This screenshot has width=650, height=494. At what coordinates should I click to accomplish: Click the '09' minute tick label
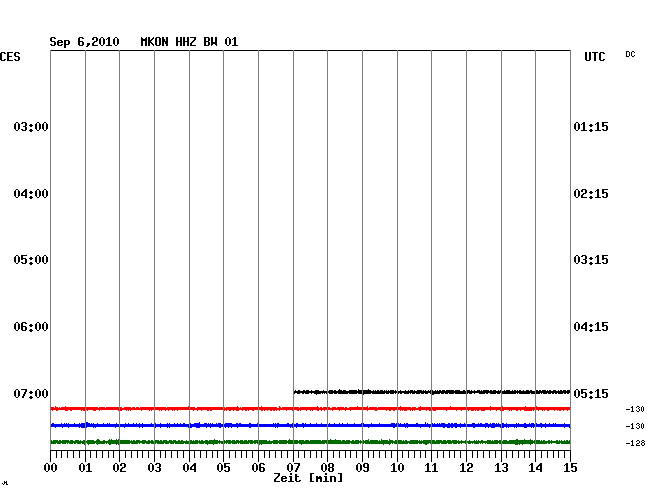362,468
